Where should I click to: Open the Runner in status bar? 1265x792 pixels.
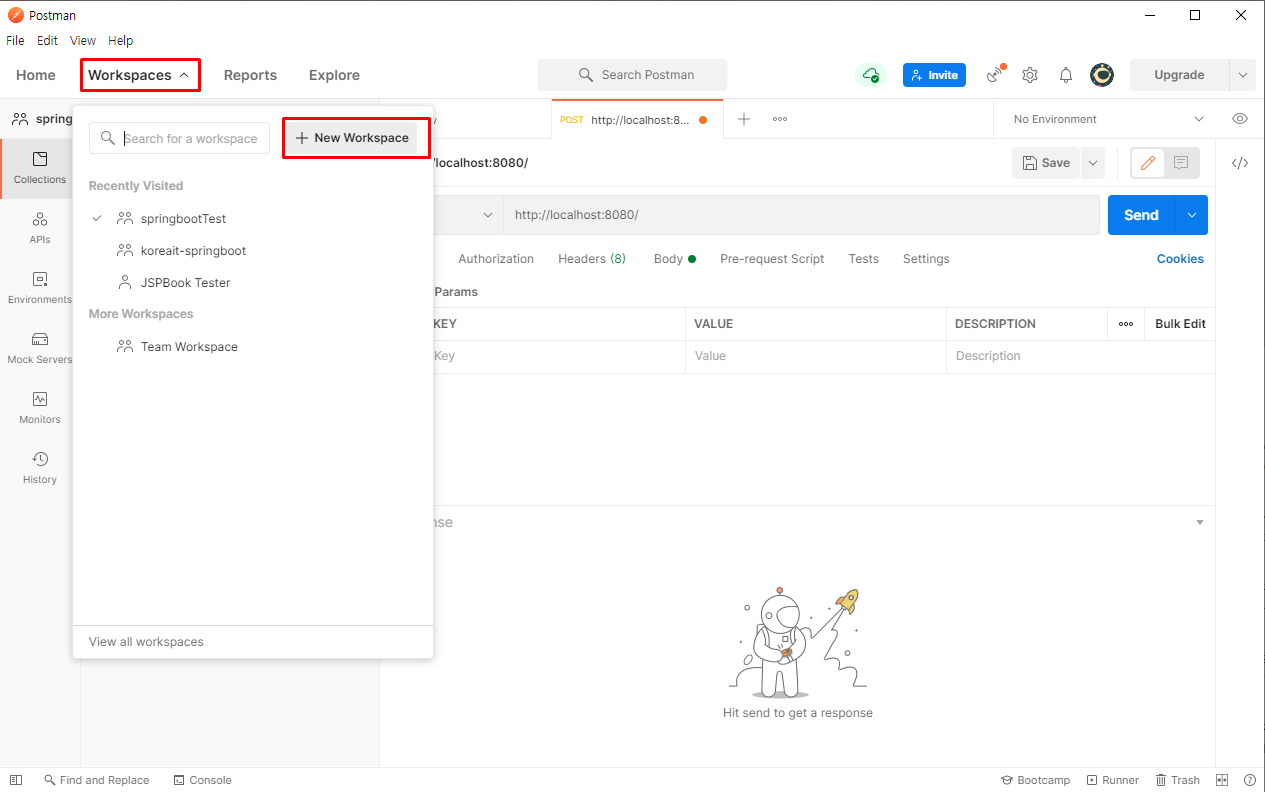(x=1113, y=780)
